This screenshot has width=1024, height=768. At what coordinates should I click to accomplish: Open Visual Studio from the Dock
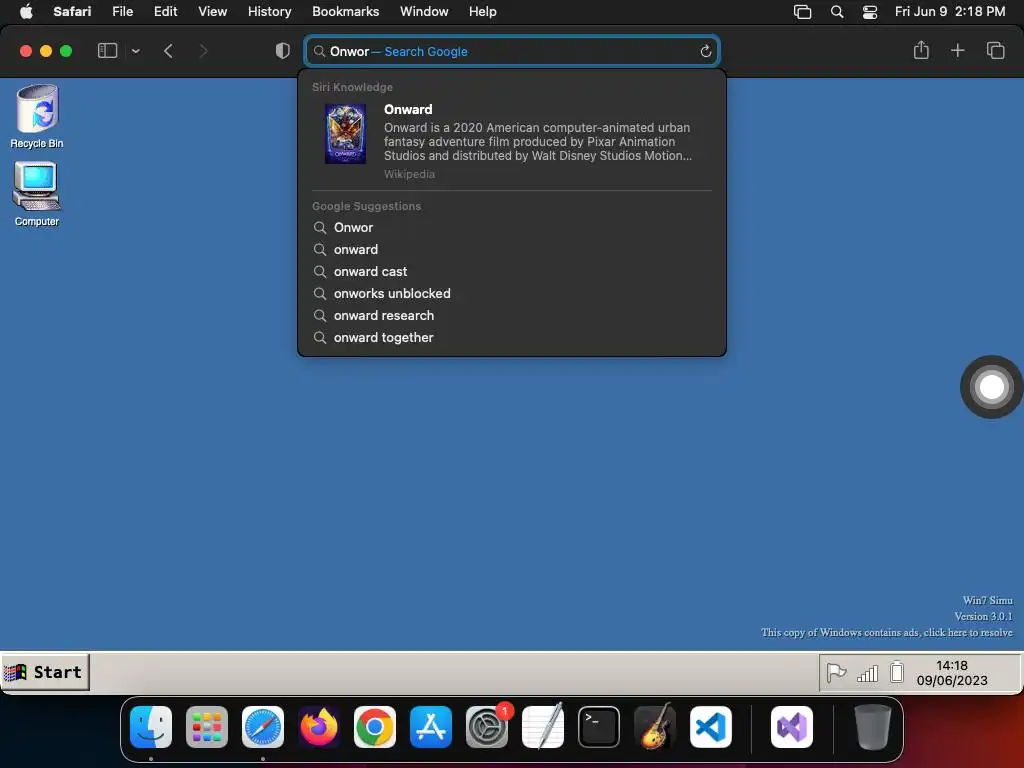(x=792, y=727)
